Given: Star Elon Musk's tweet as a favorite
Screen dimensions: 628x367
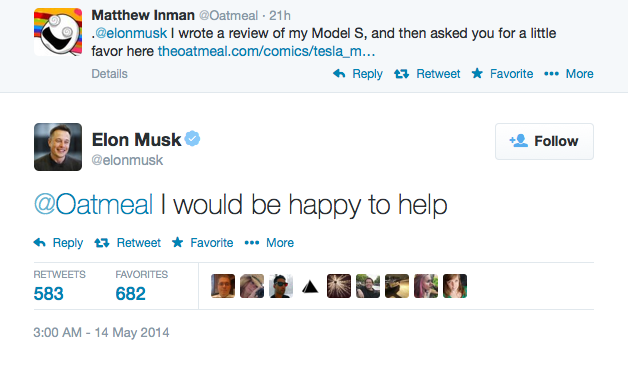Looking at the screenshot, I should (177, 242).
